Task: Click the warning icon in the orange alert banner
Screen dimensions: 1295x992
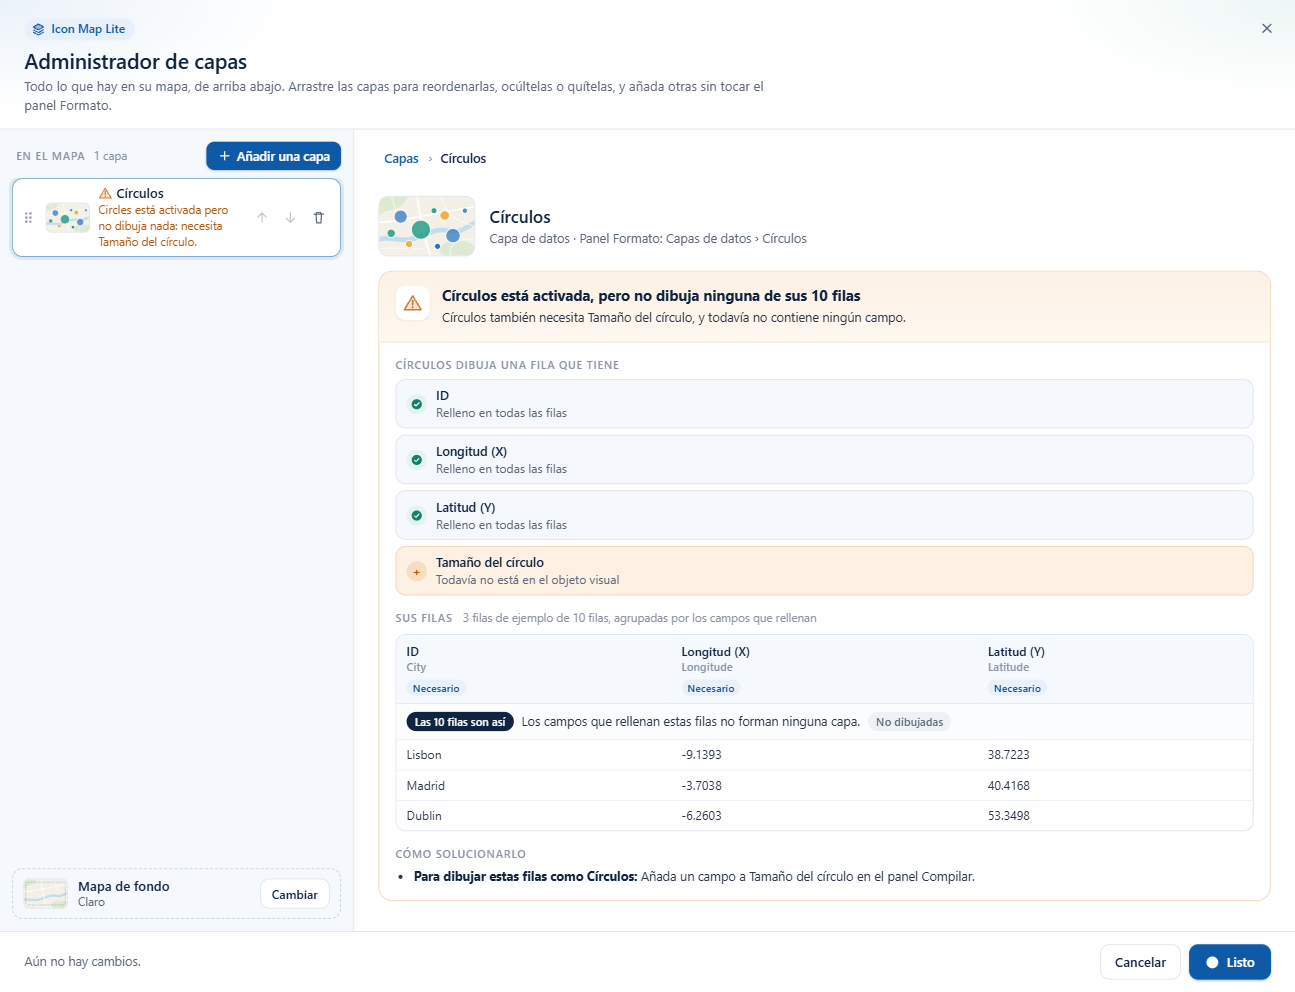Action: pos(413,303)
